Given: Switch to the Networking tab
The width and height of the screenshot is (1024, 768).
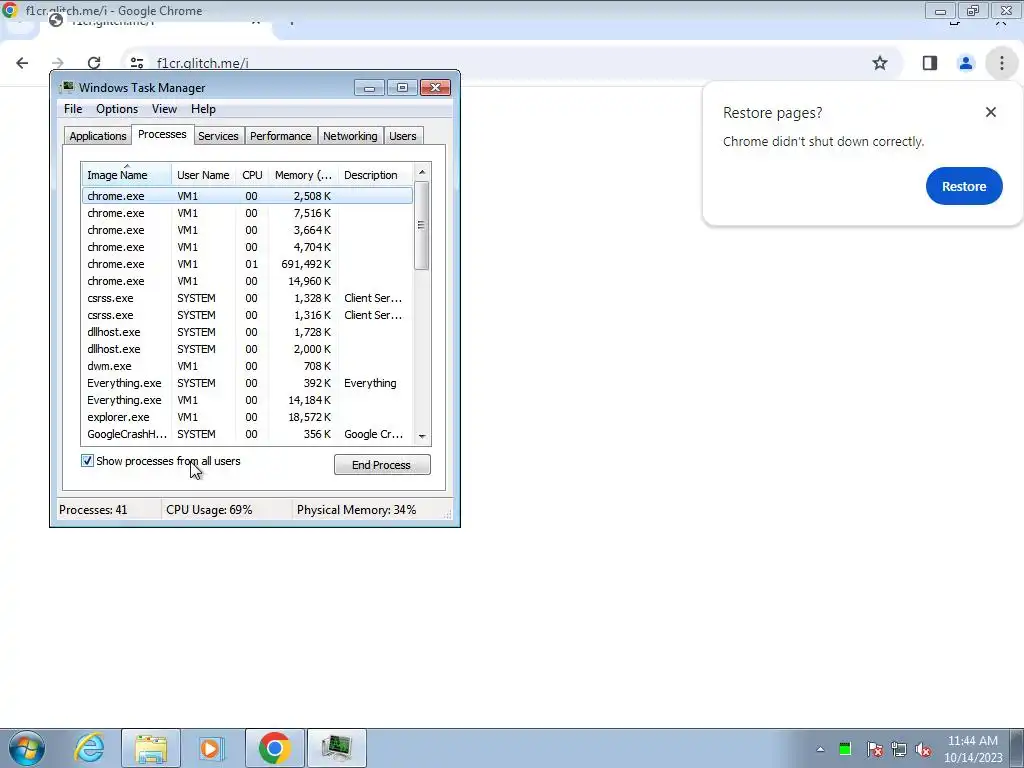Looking at the screenshot, I should click(x=350, y=136).
